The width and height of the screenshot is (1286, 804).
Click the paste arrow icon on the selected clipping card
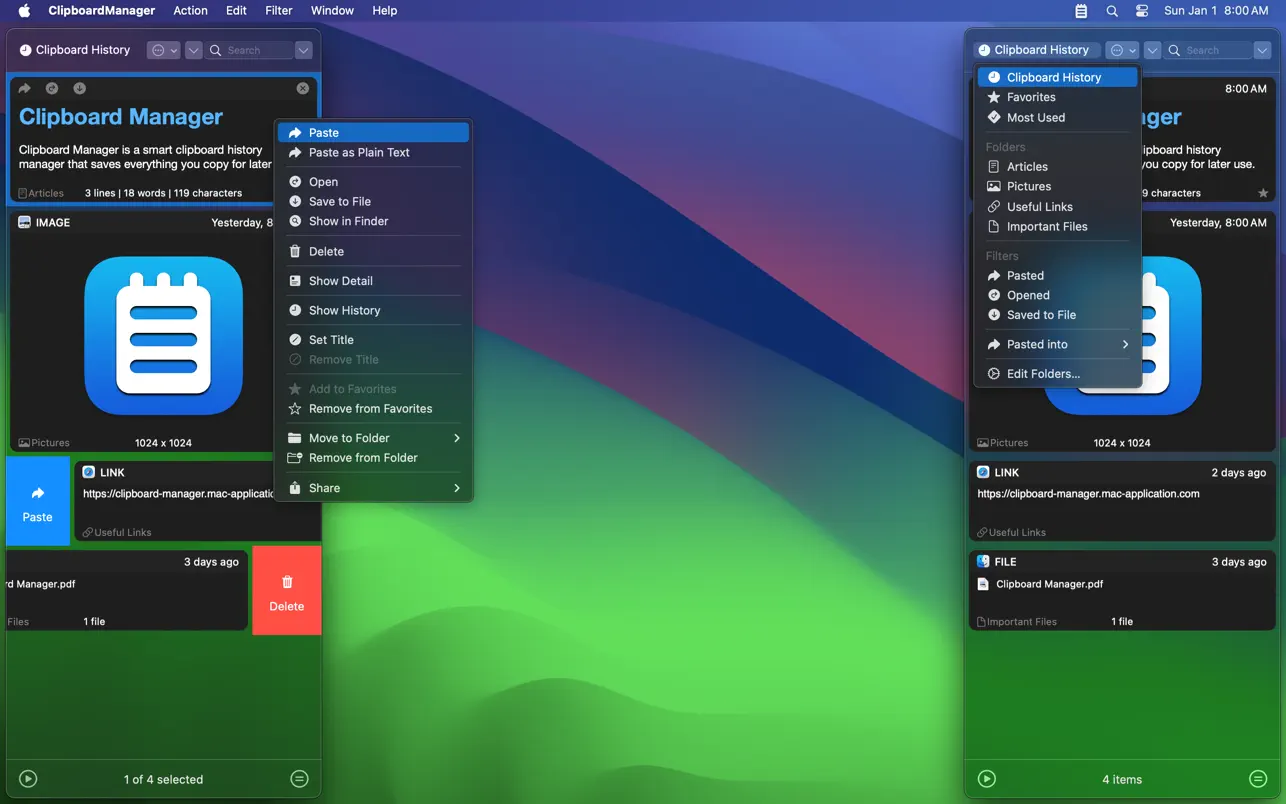click(x=25, y=88)
